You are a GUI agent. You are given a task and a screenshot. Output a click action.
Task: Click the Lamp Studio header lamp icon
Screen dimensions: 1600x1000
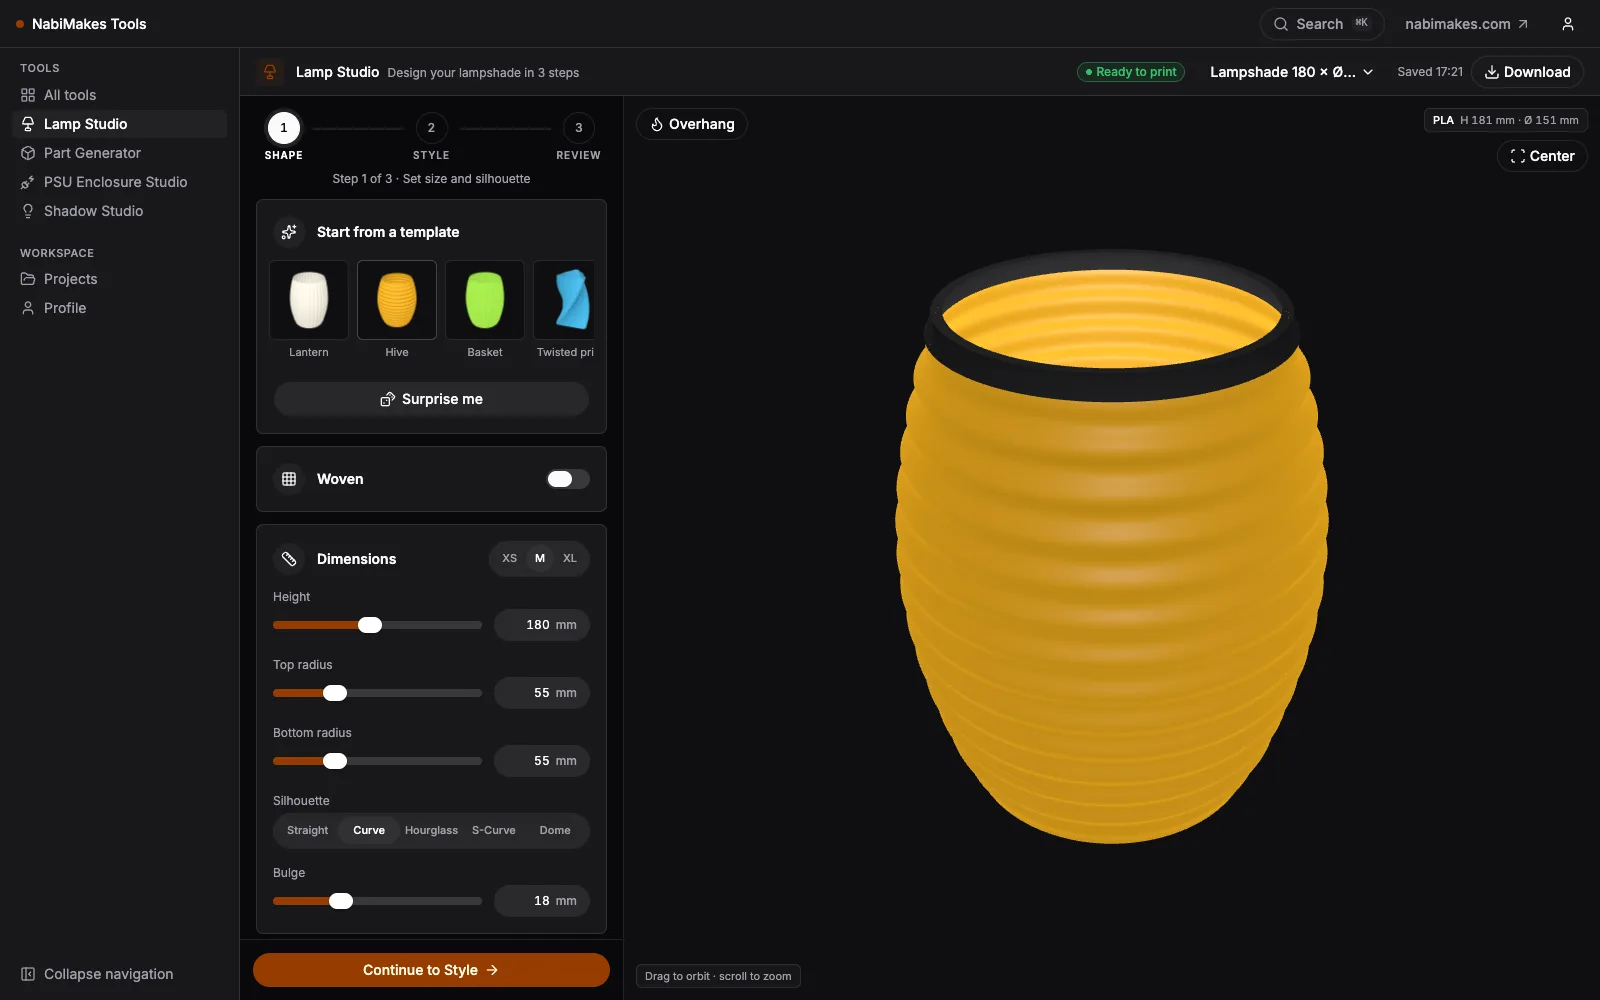(270, 72)
